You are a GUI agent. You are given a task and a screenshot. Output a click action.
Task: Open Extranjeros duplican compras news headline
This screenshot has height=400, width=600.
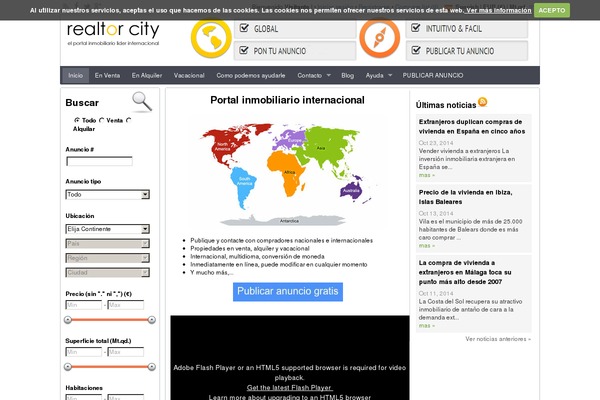coord(472,126)
